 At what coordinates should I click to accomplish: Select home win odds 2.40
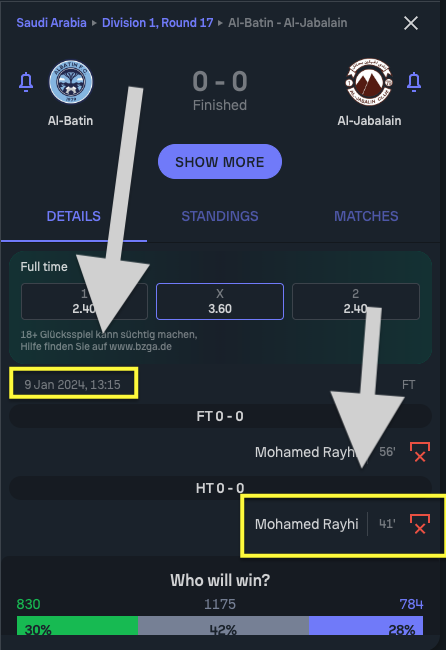(x=85, y=301)
